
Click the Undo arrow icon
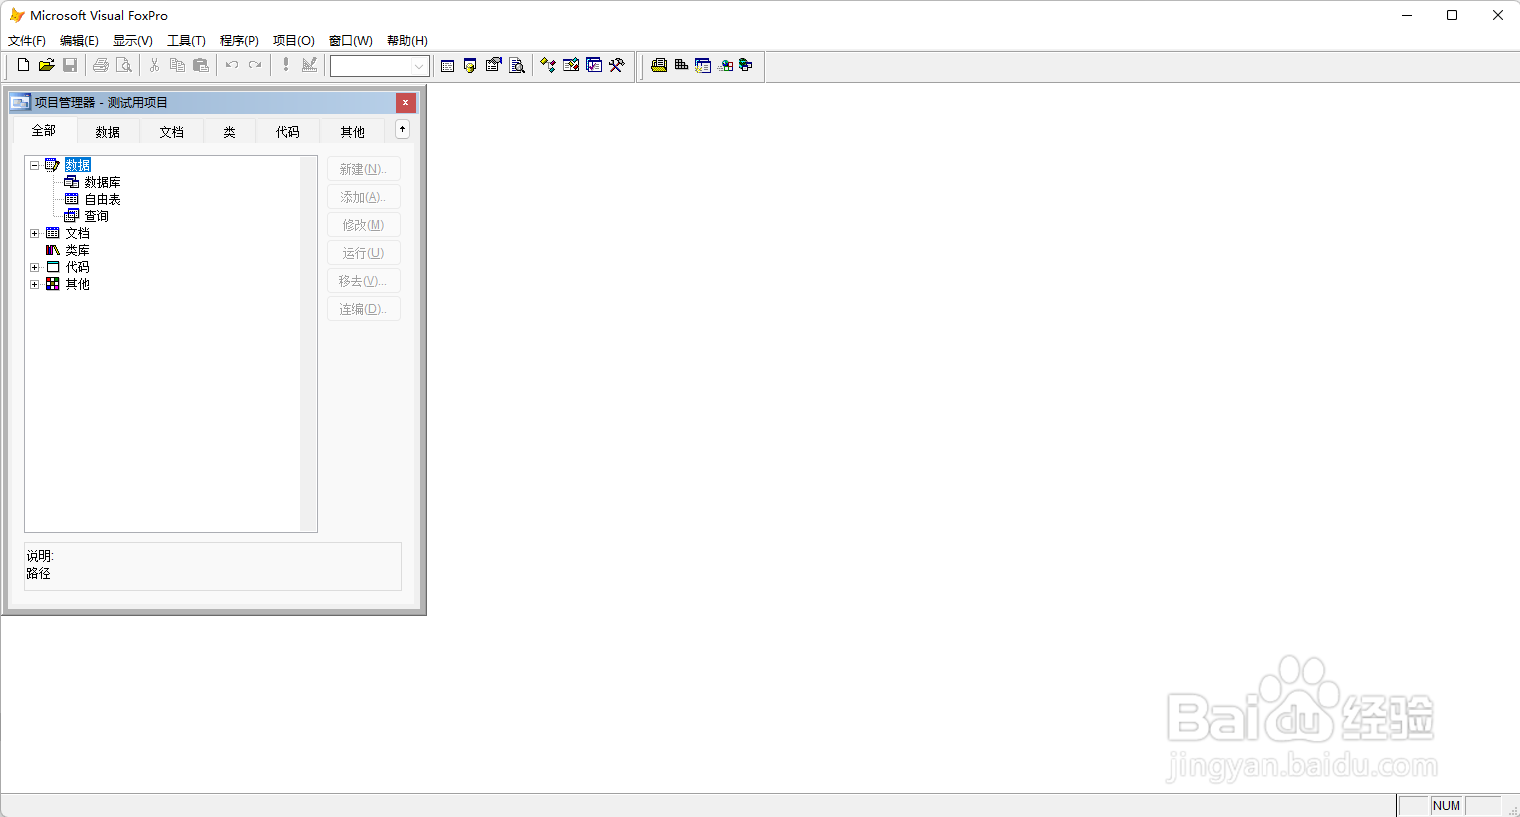click(231, 65)
